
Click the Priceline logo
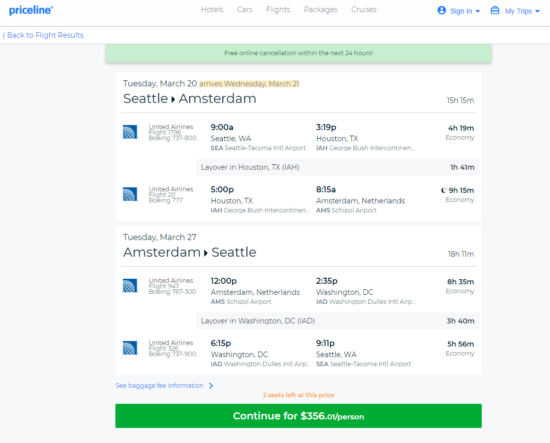(x=31, y=10)
